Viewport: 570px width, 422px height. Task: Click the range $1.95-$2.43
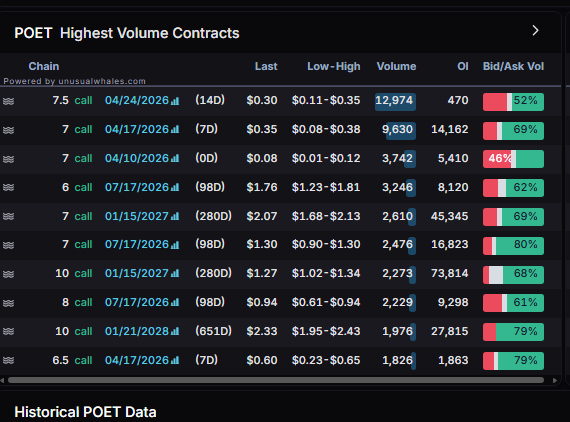(x=326, y=331)
